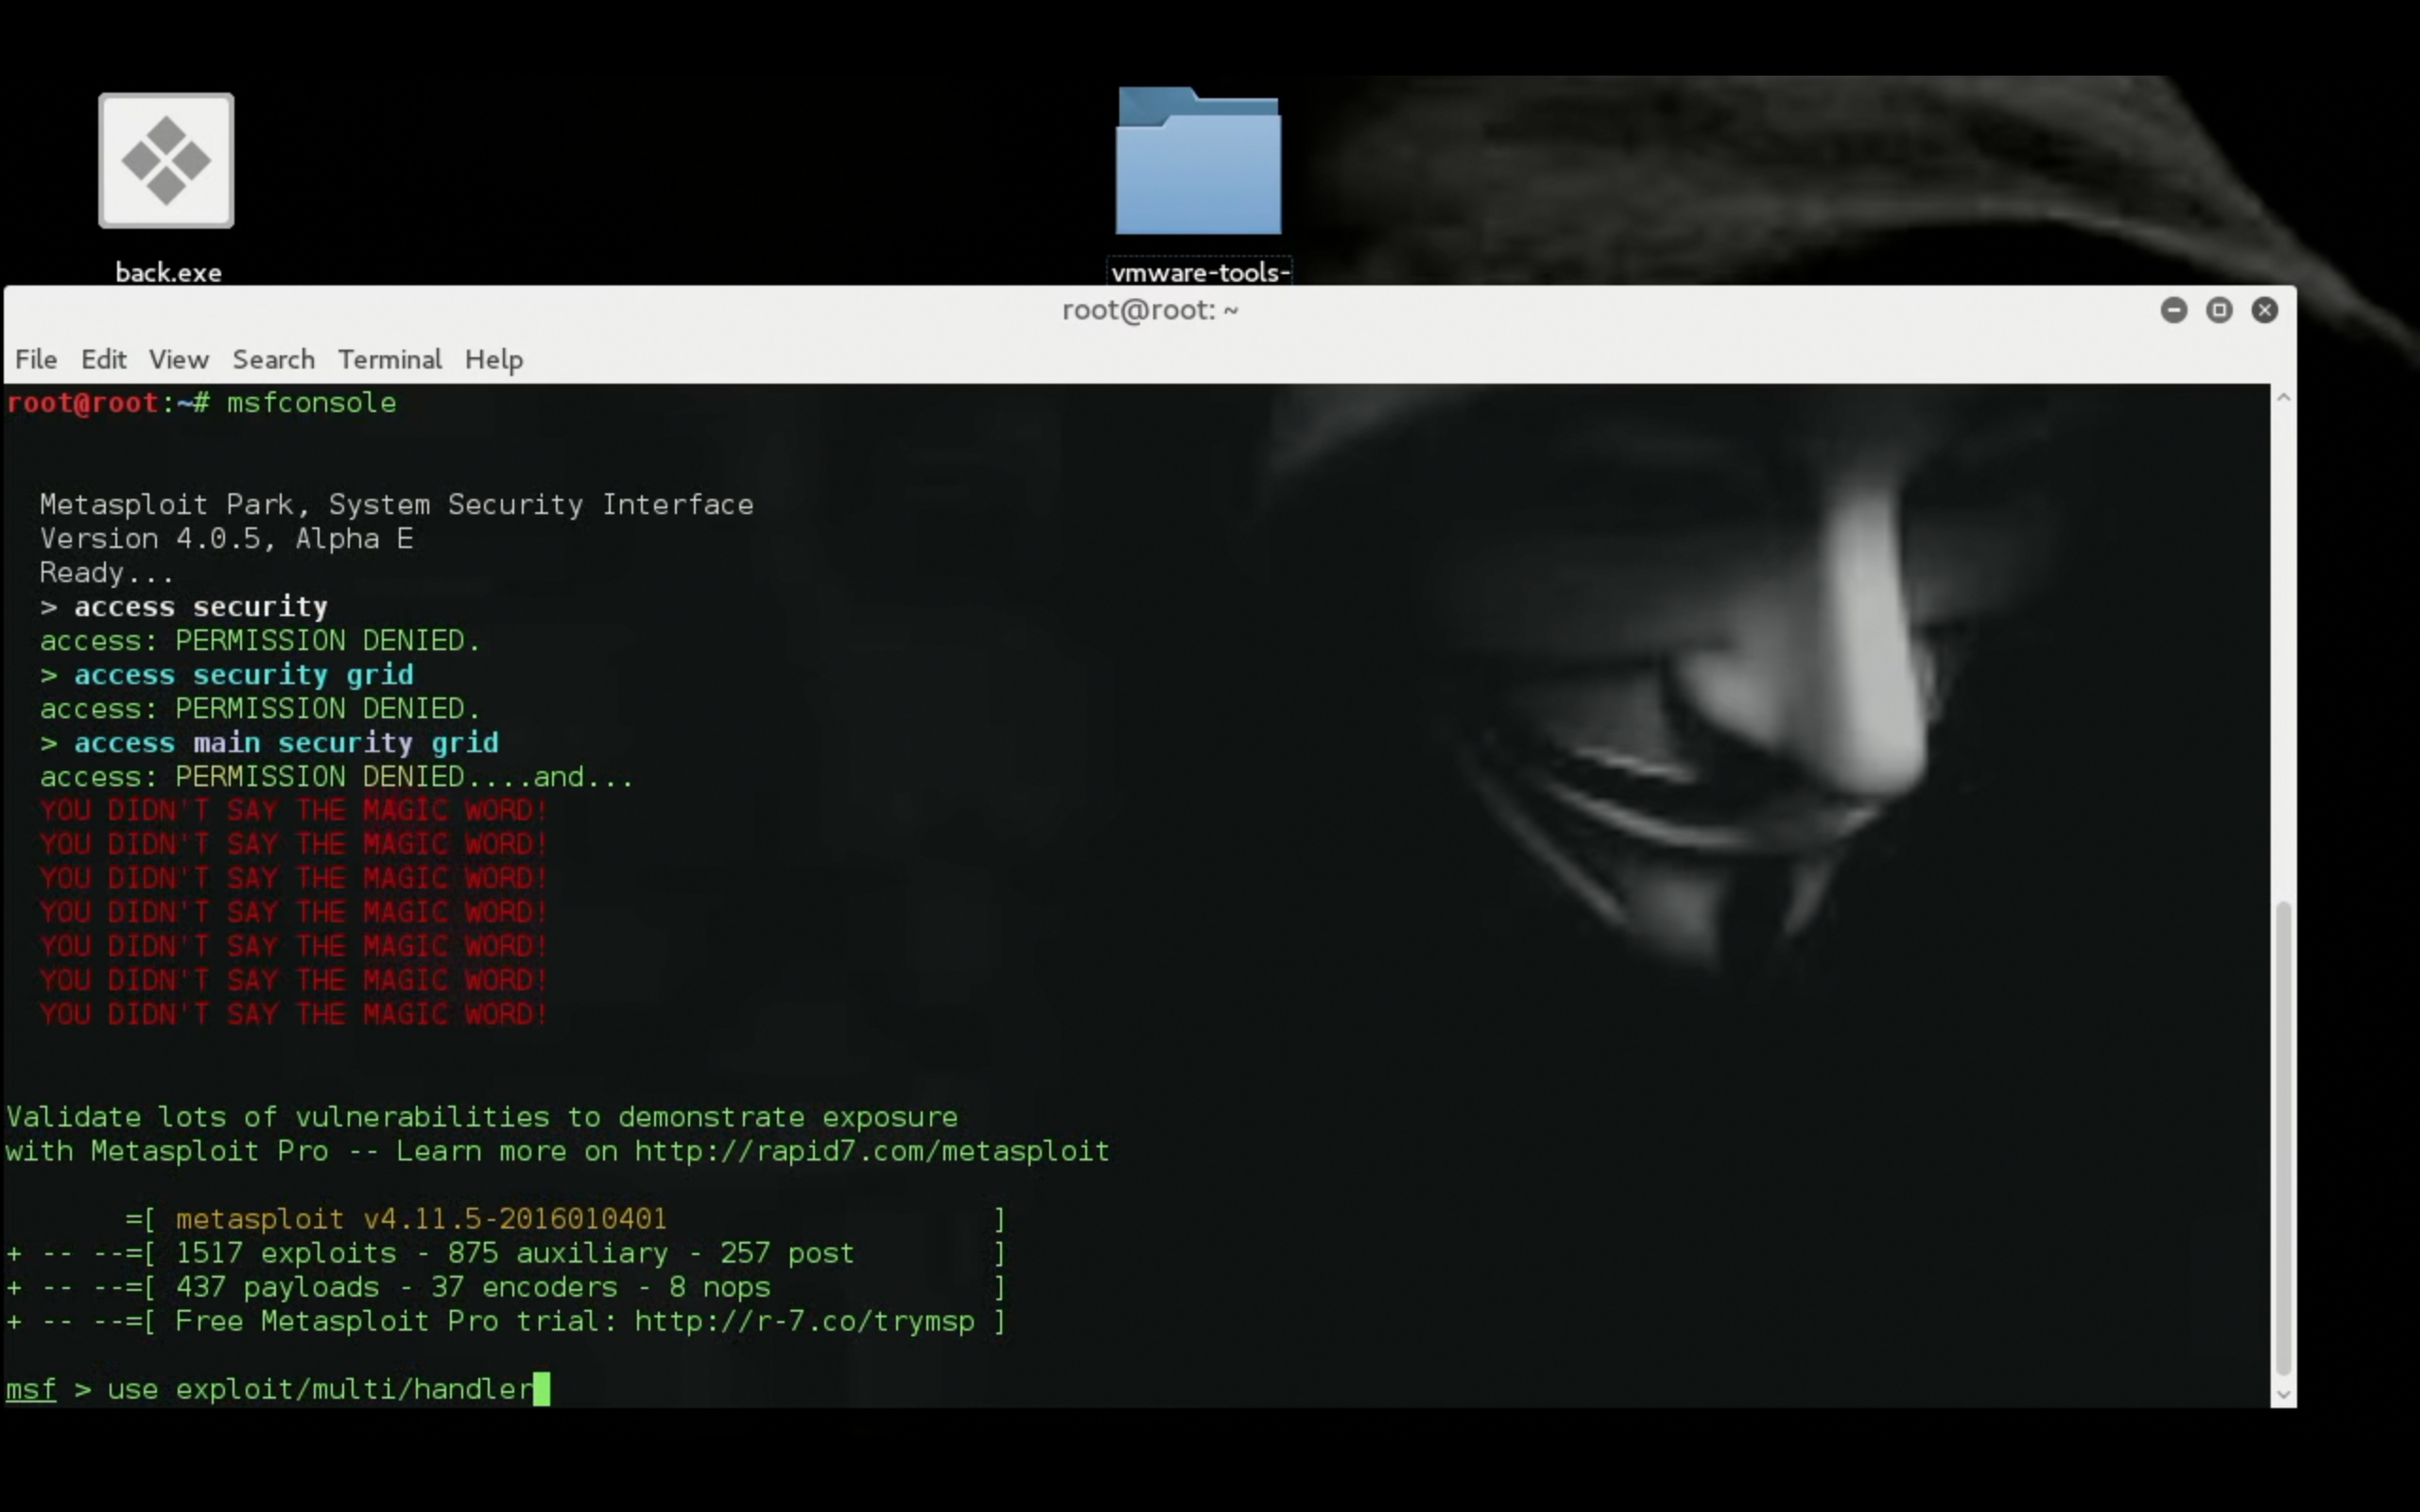Viewport: 2420px width, 1512px height.
Task: Open the View menu in terminal
Action: [178, 359]
